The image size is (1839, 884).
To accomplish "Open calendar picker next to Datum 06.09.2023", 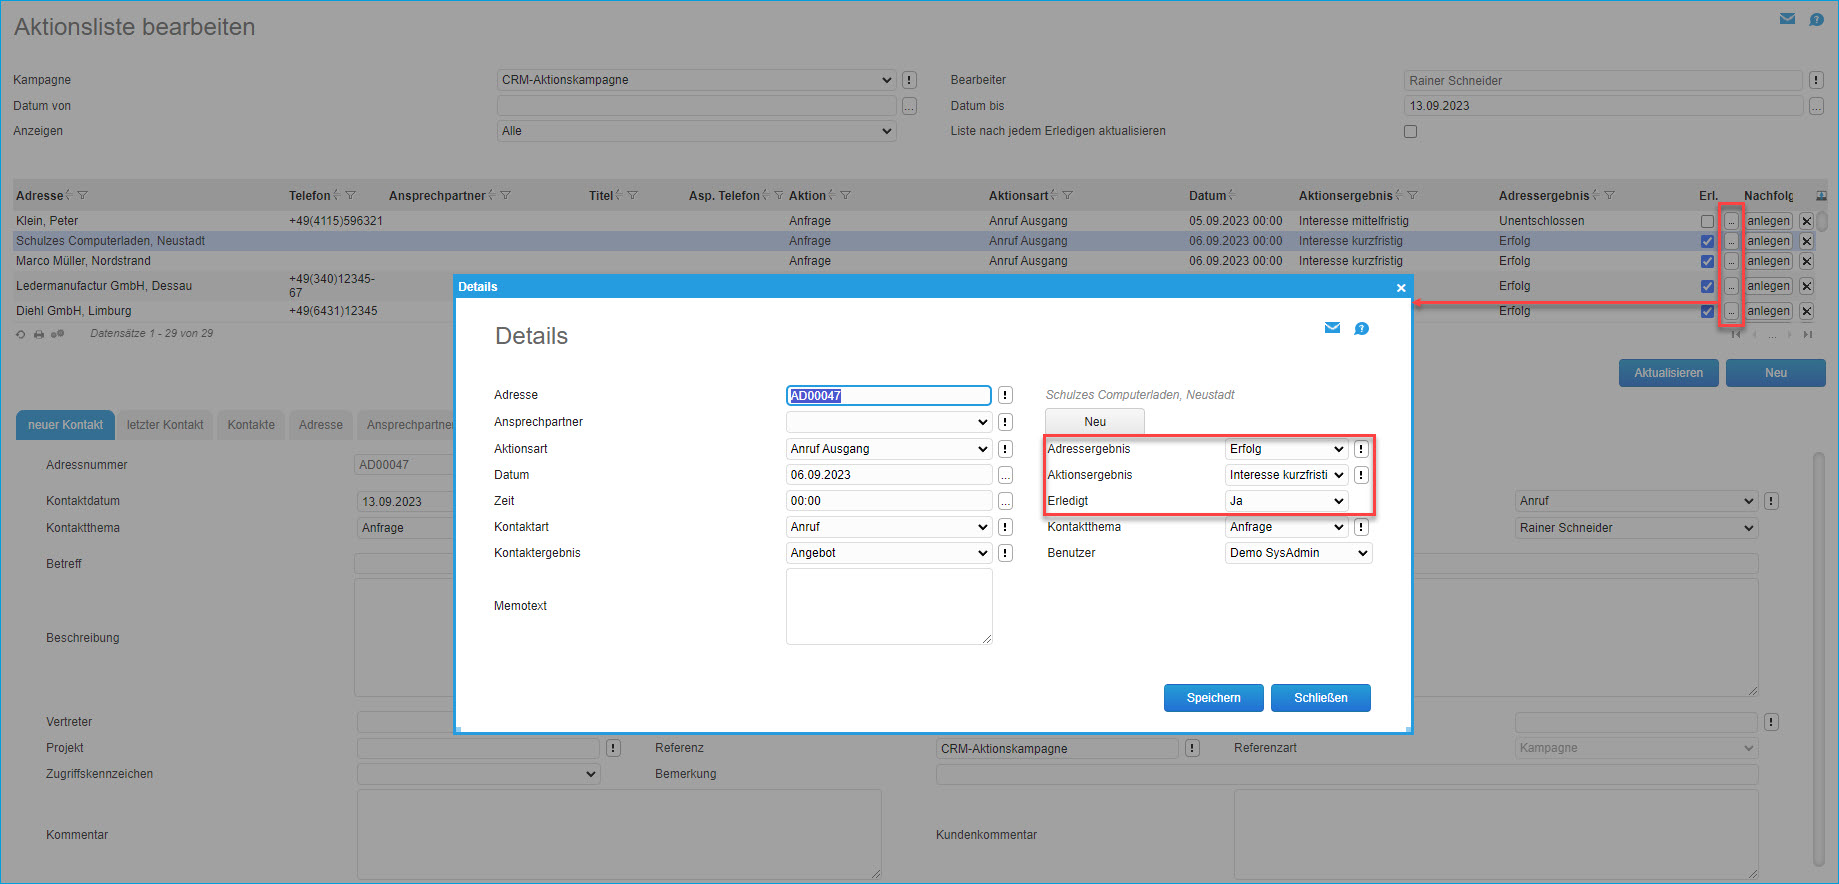I will tap(1005, 475).
